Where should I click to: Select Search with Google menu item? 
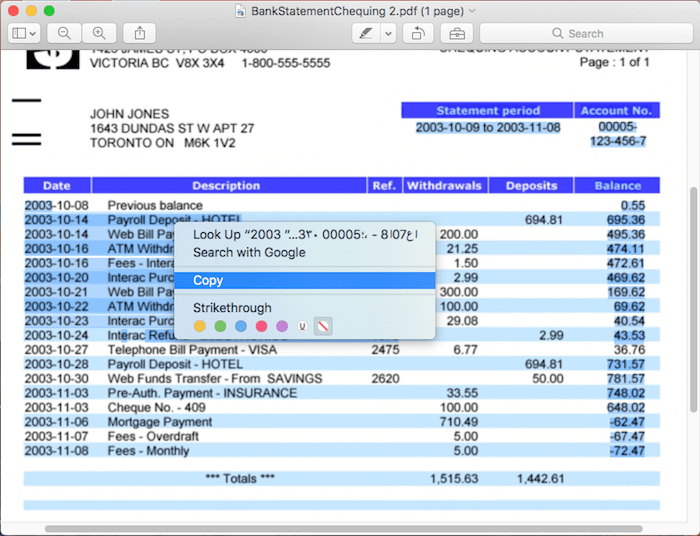click(249, 253)
